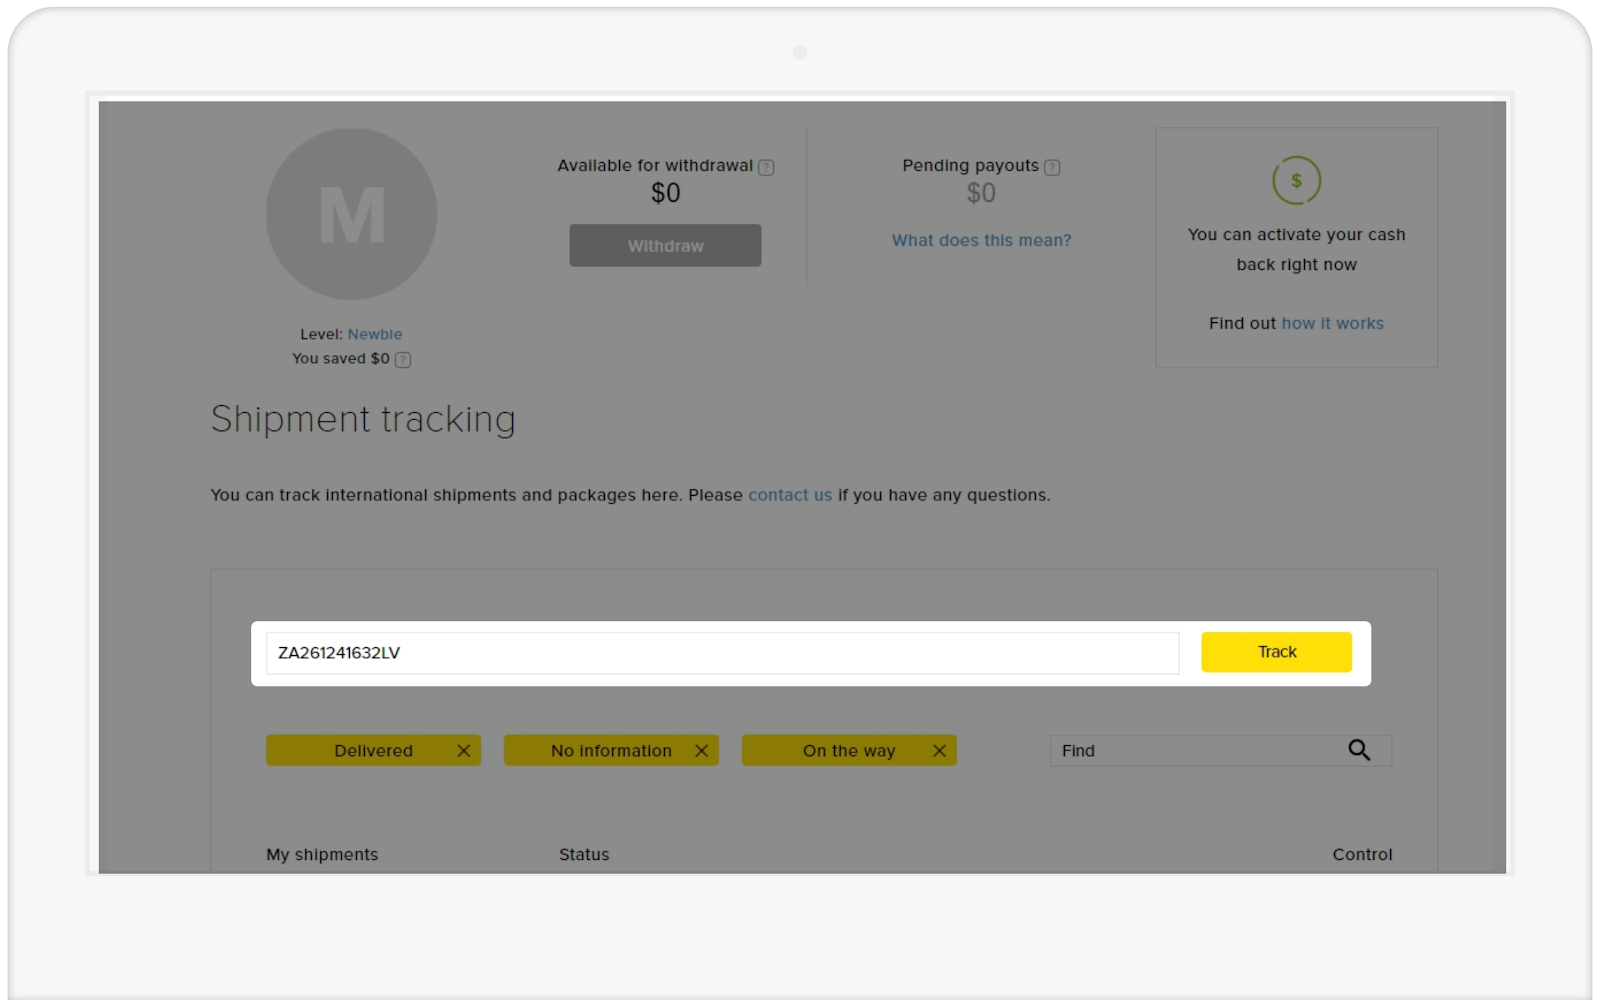The width and height of the screenshot is (1600, 1000).
Task: Remove the On the way filter X
Action: tap(940, 750)
